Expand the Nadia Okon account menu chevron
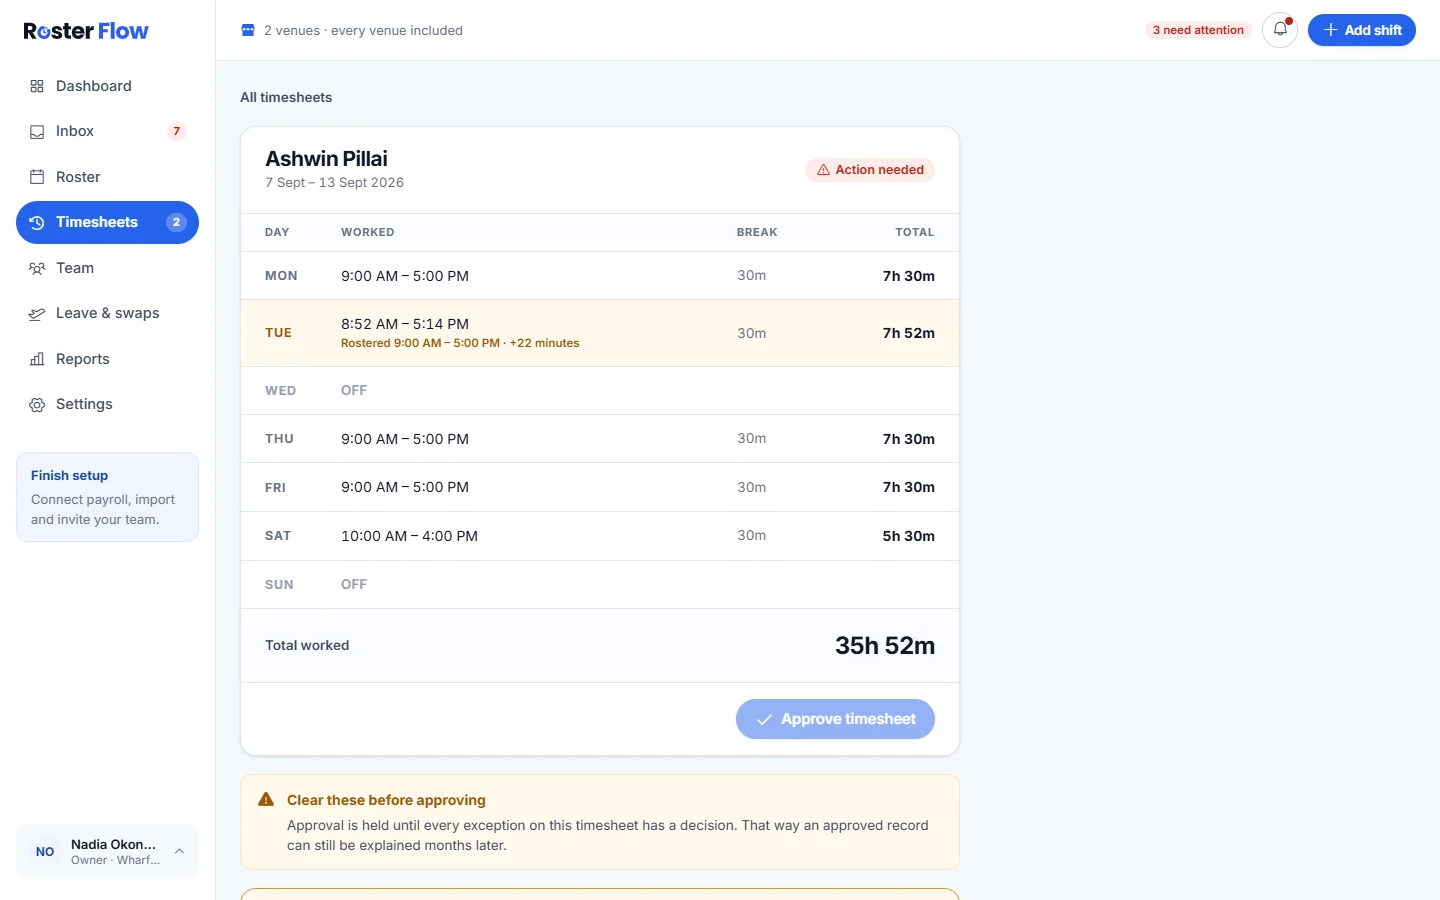 point(180,851)
